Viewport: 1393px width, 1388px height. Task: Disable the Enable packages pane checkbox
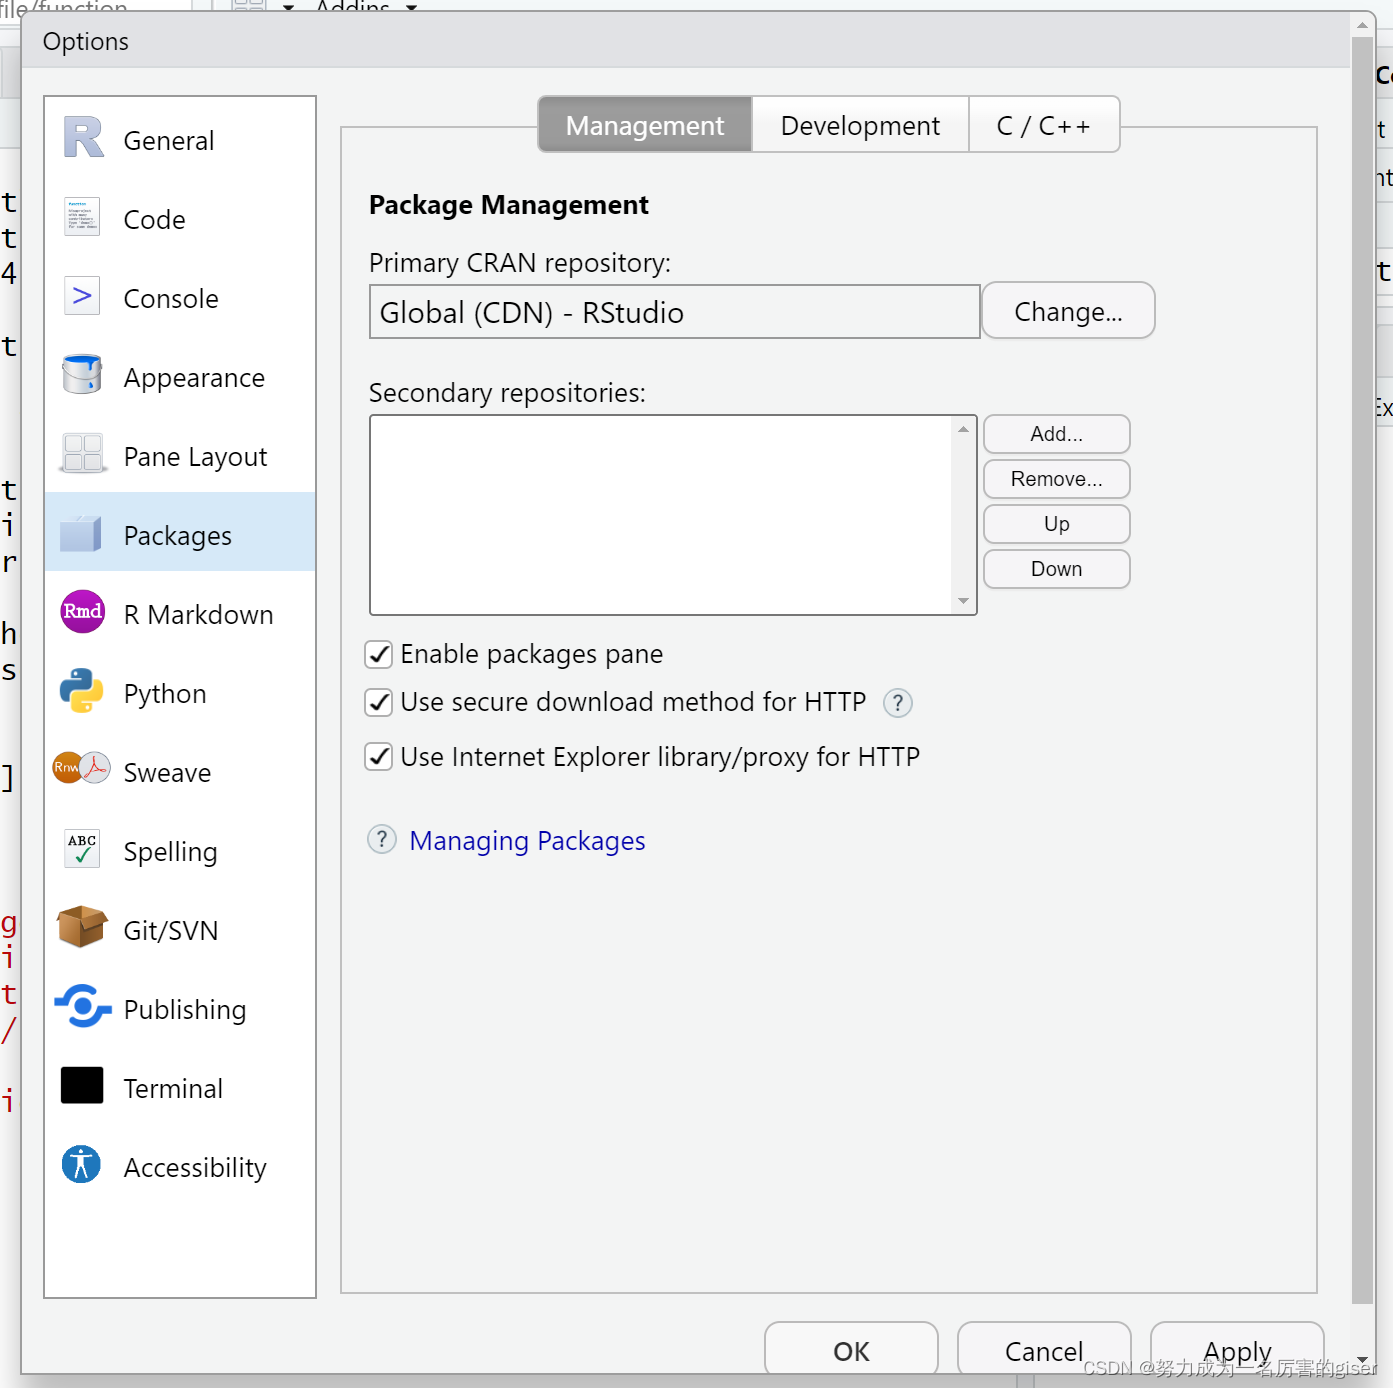coord(379,655)
